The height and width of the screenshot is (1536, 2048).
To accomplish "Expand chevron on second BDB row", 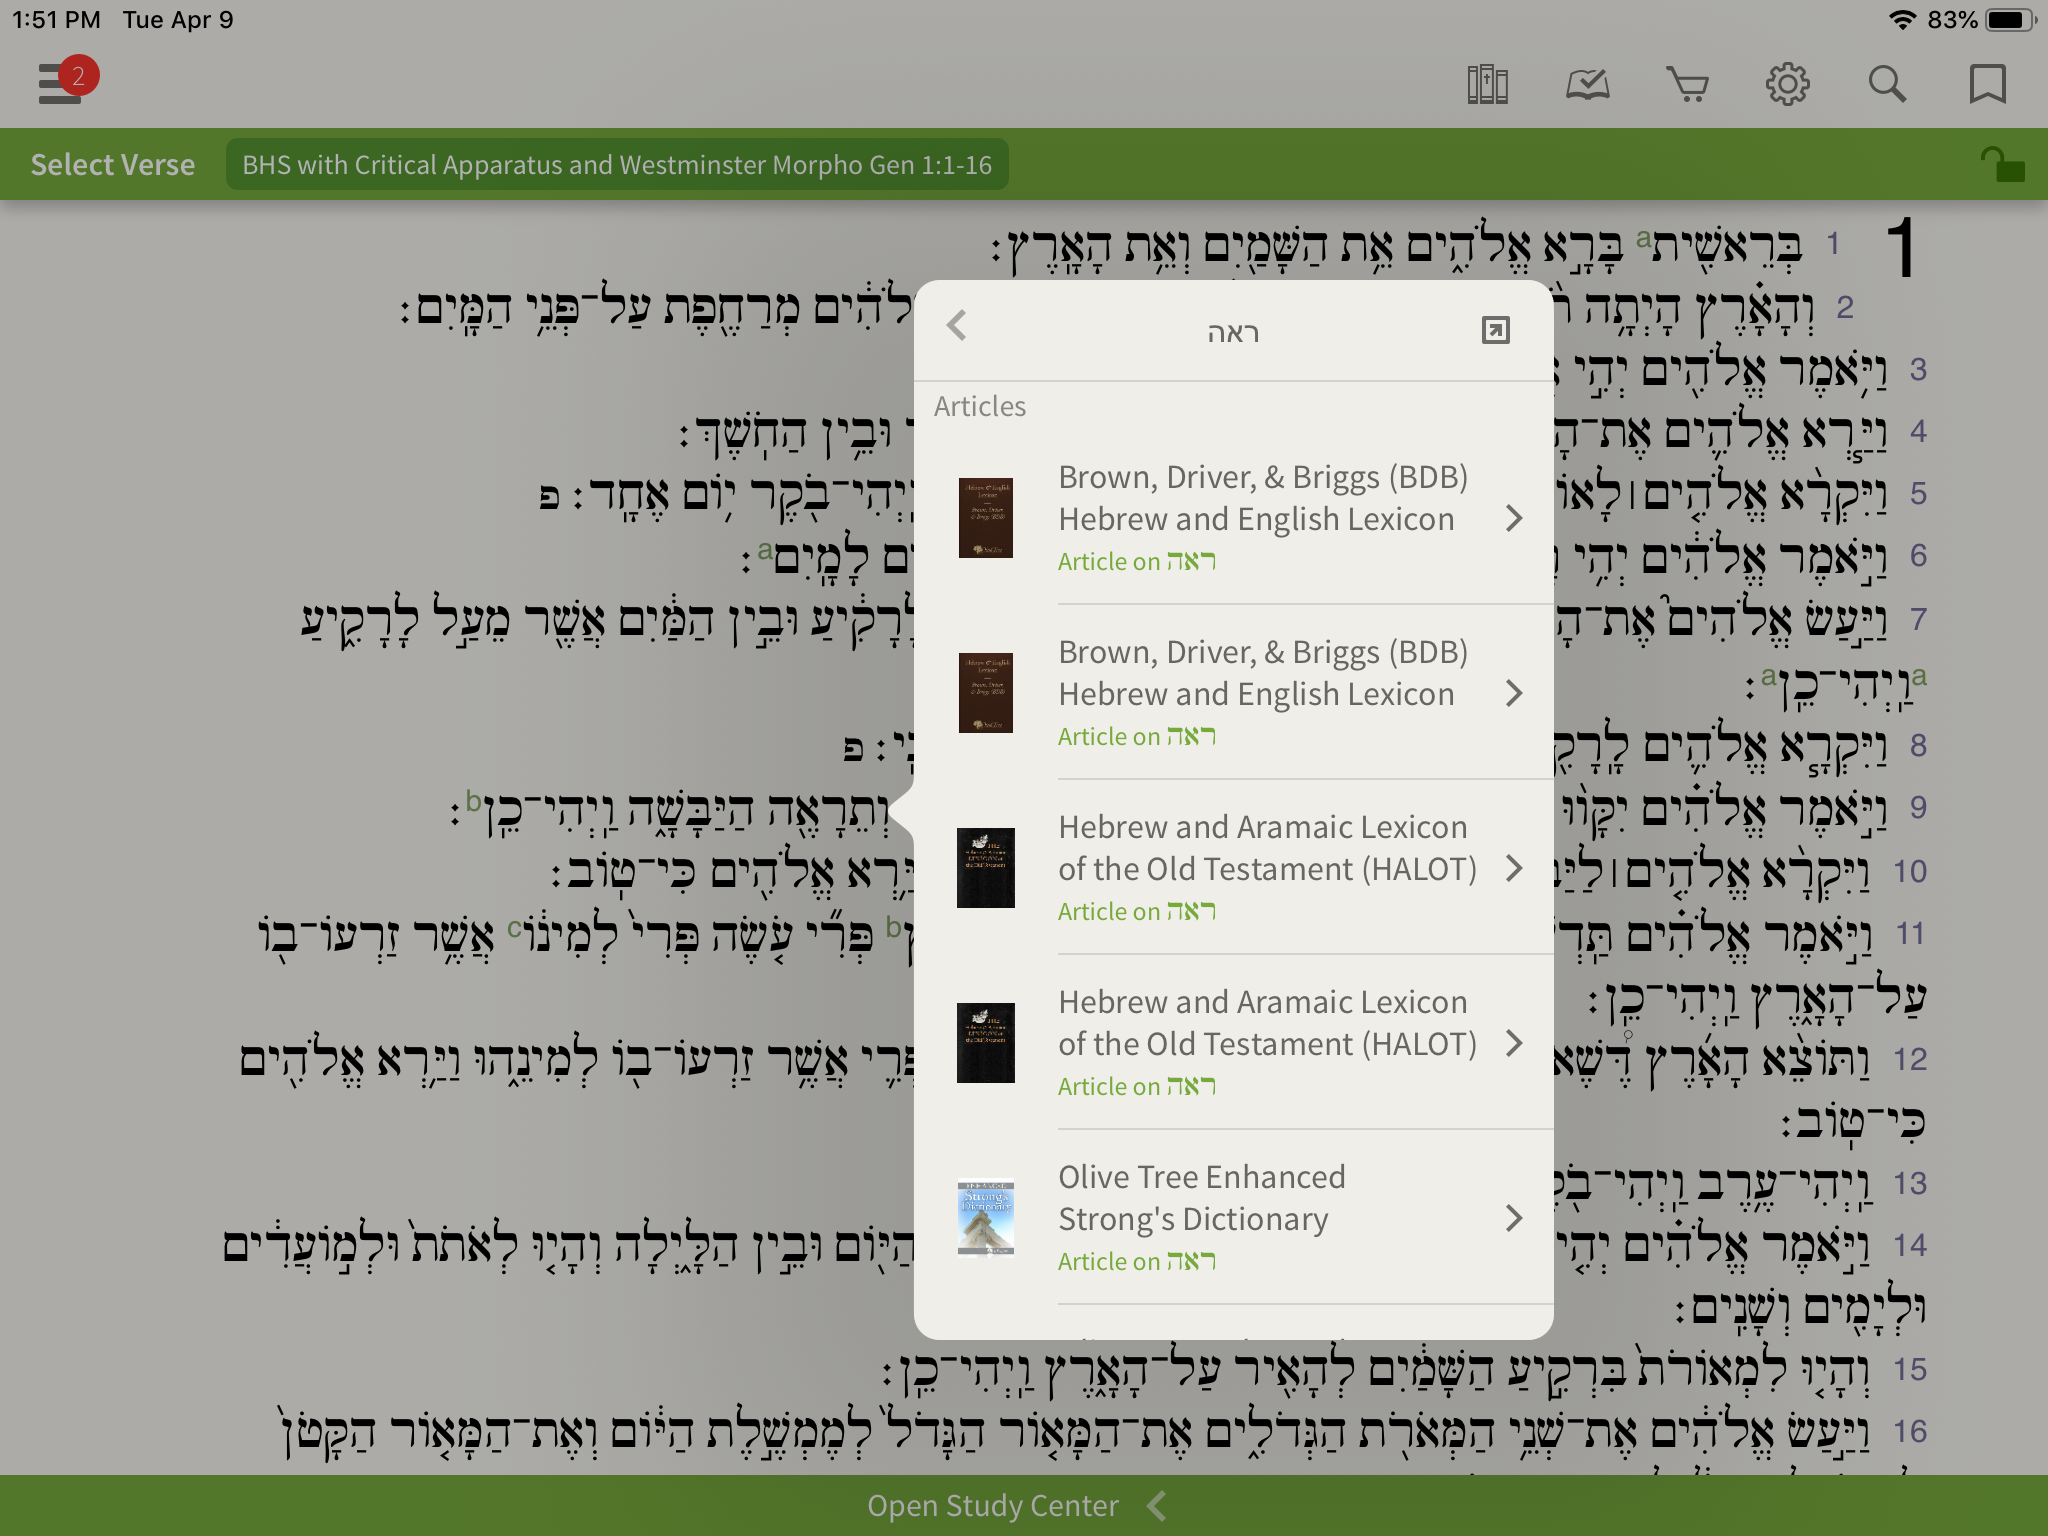I will pos(1514,693).
